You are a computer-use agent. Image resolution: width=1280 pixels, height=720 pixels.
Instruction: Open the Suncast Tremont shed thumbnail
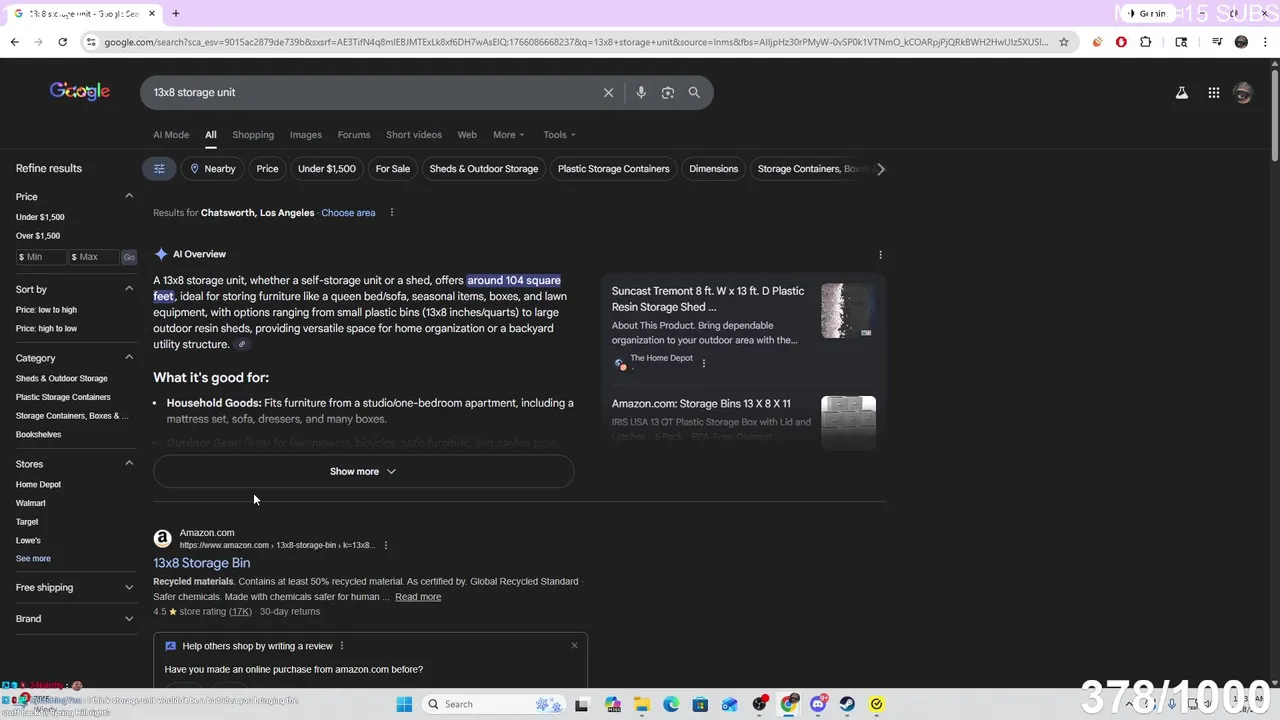click(x=848, y=311)
